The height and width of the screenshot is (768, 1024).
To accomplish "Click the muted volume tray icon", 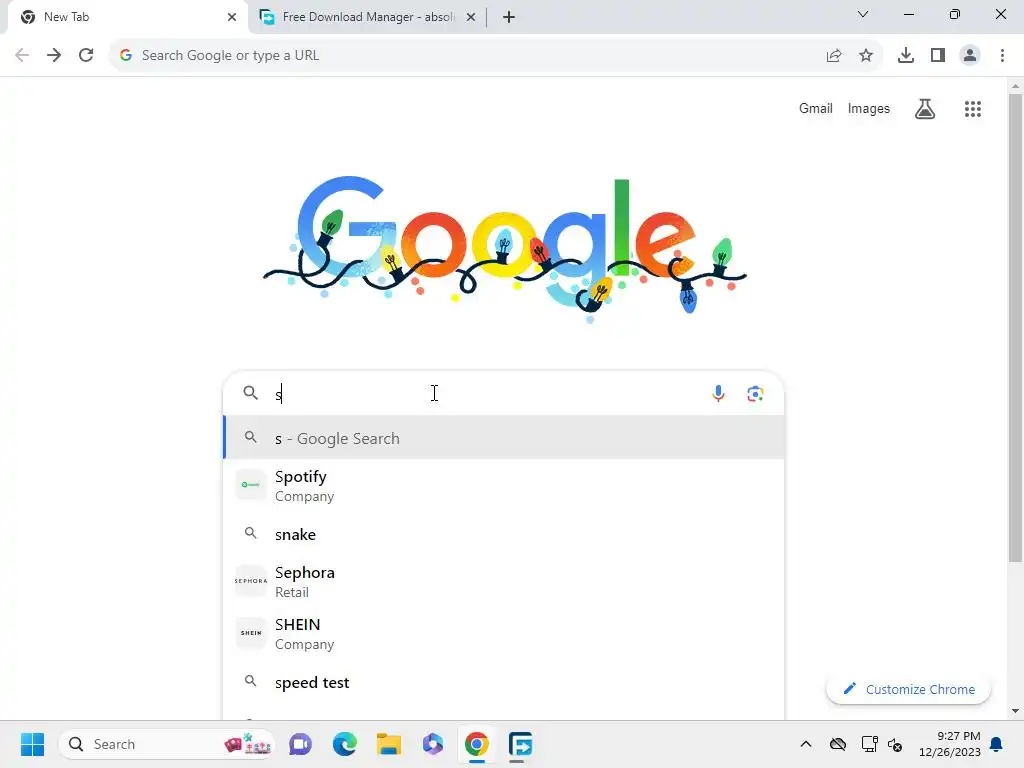I will tap(895, 744).
